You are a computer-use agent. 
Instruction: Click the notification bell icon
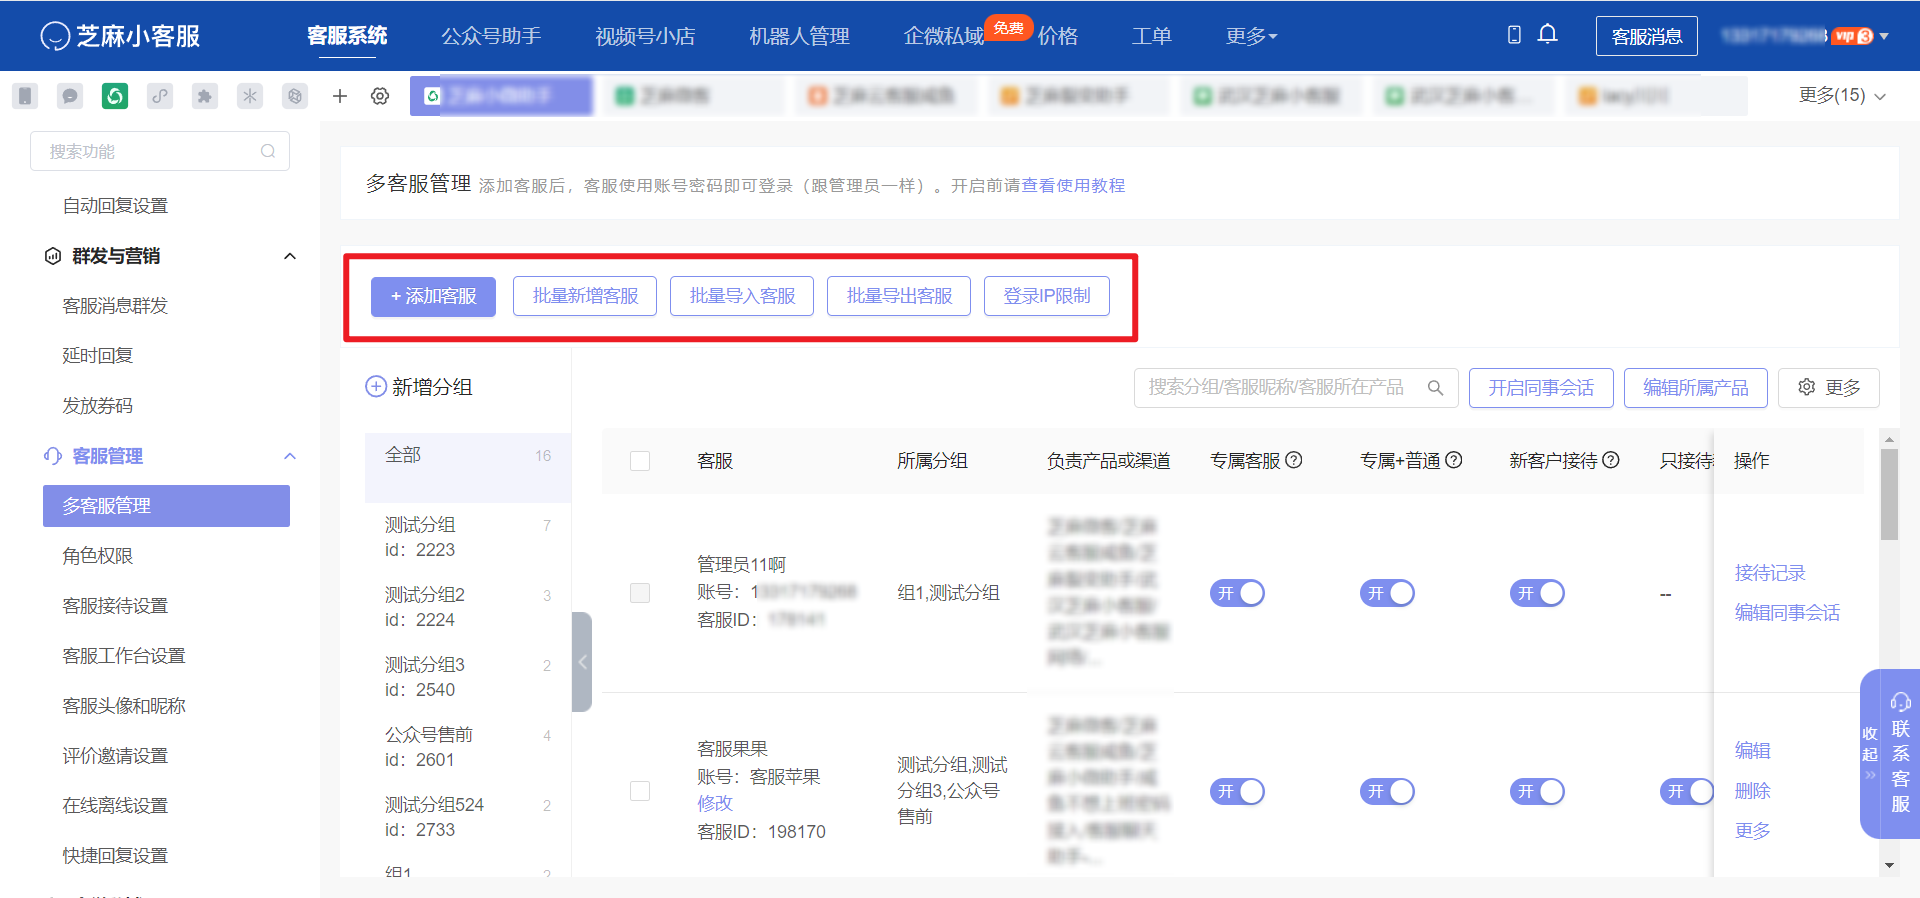tap(1547, 35)
